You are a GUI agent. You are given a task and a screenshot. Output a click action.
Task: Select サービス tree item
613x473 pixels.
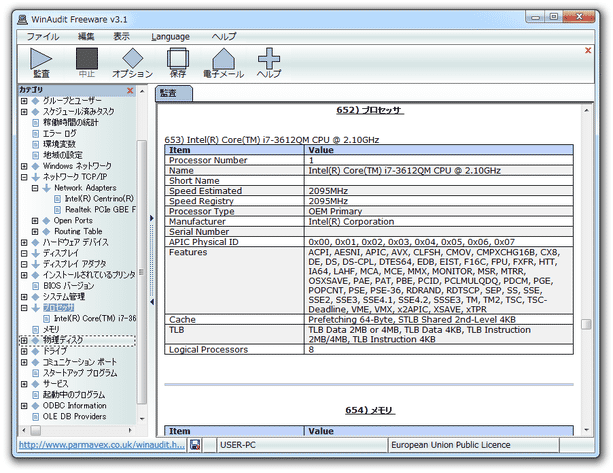click(x=56, y=384)
